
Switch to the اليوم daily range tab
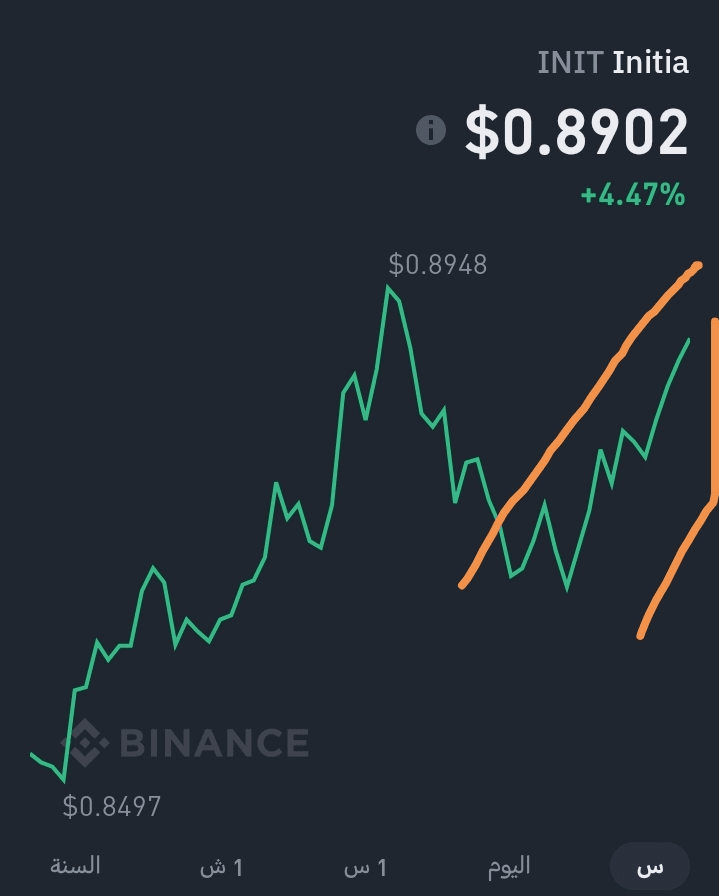pyautogui.click(x=509, y=866)
